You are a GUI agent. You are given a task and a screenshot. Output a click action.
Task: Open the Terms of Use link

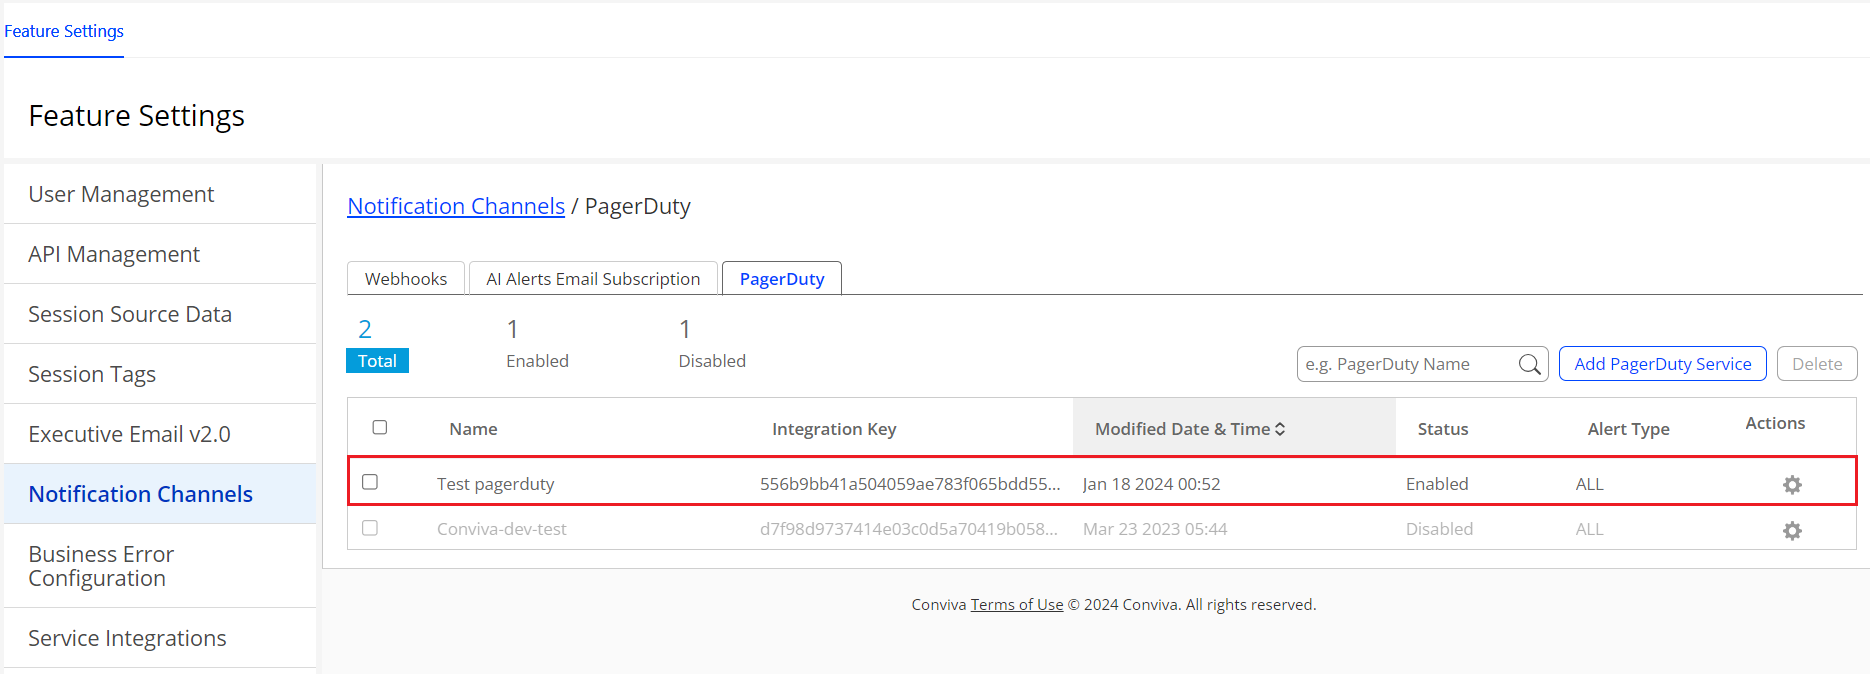1016,605
